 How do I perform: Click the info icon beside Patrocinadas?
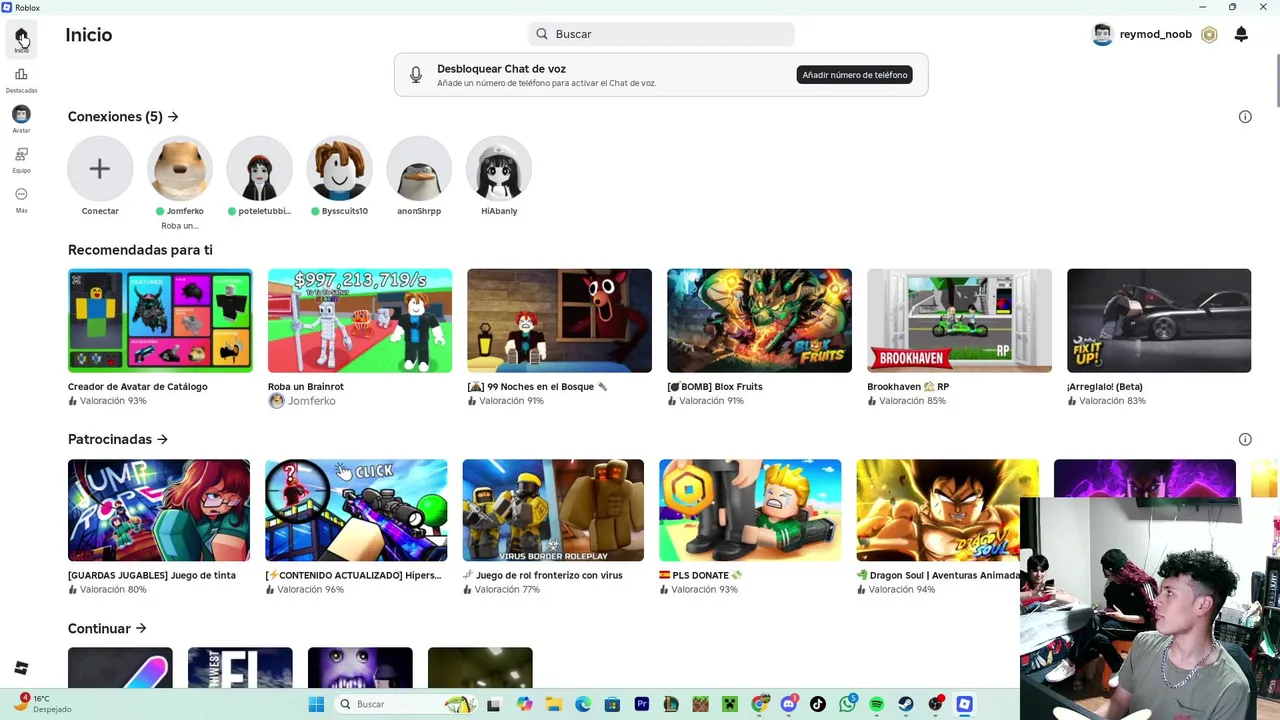(x=1245, y=439)
